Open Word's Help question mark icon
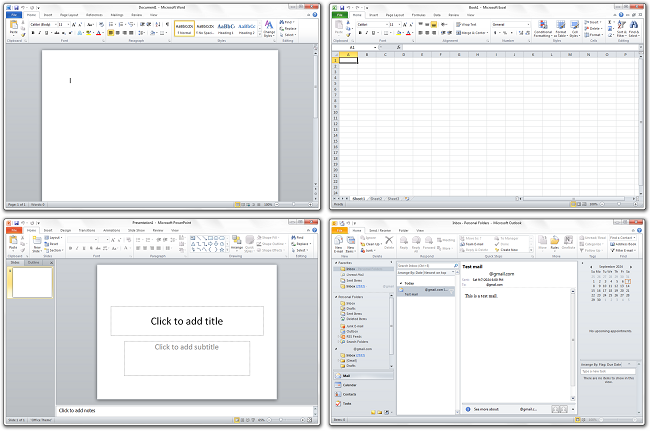 point(315,15)
